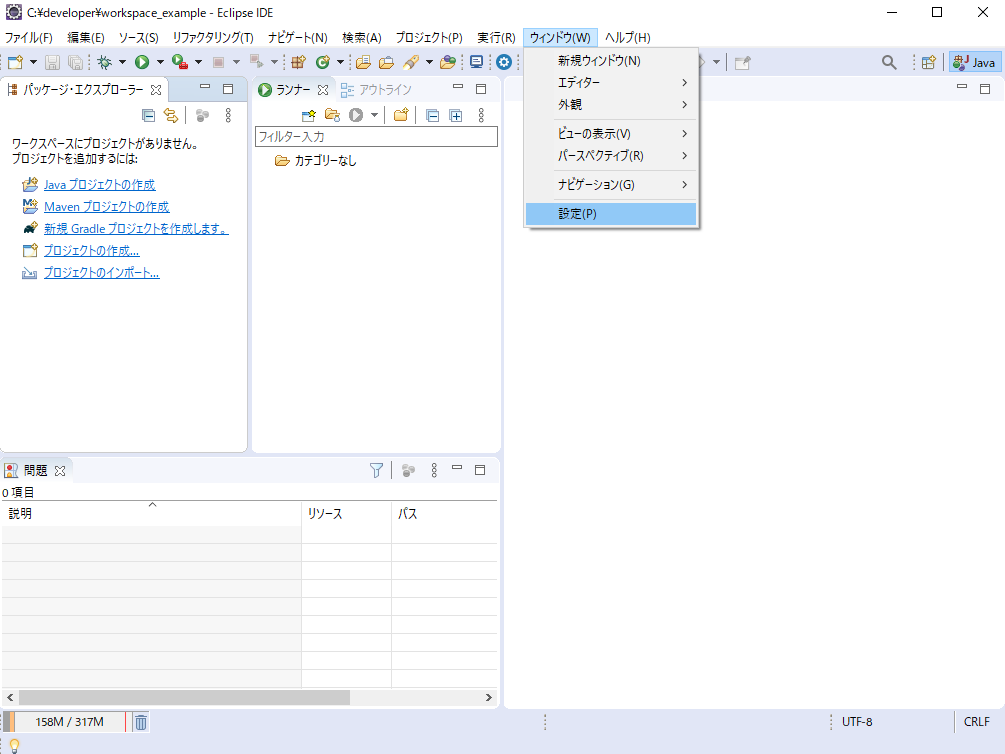
Task: Click the Save icon in the toolbar
Action: click(x=53, y=62)
